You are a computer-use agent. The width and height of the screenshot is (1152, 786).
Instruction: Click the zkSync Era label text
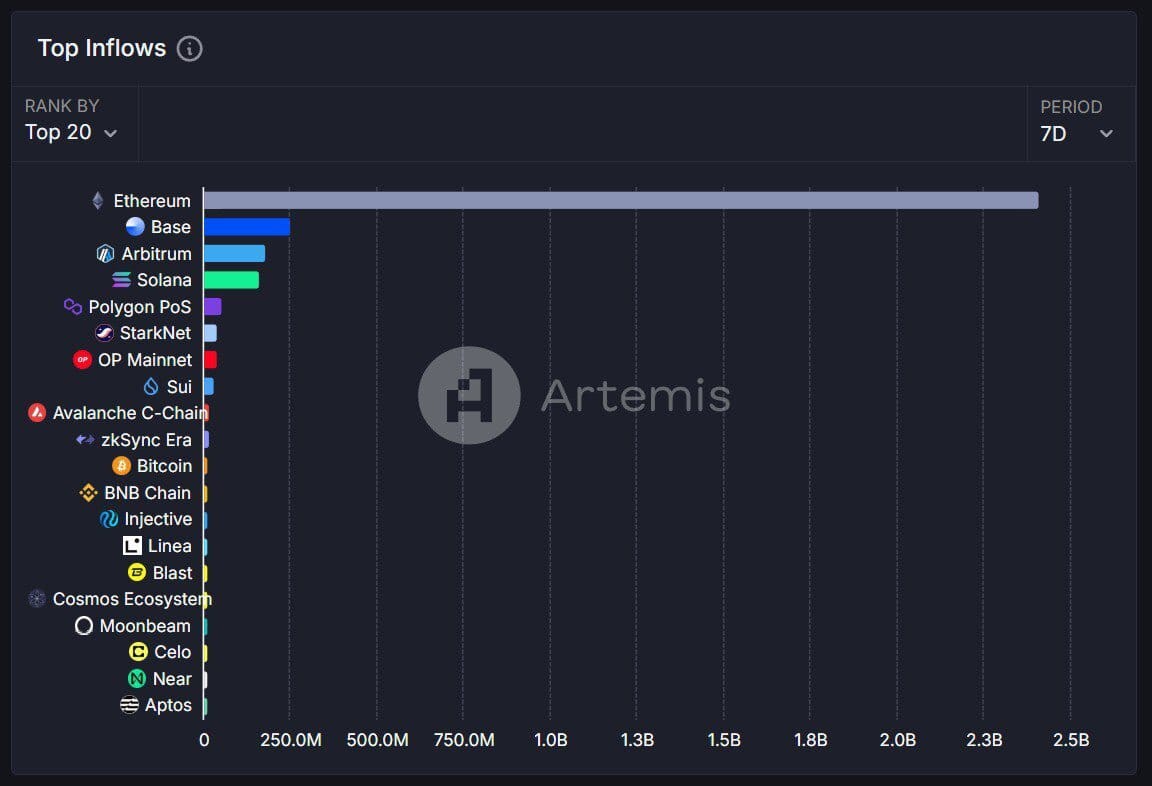(x=146, y=440)
